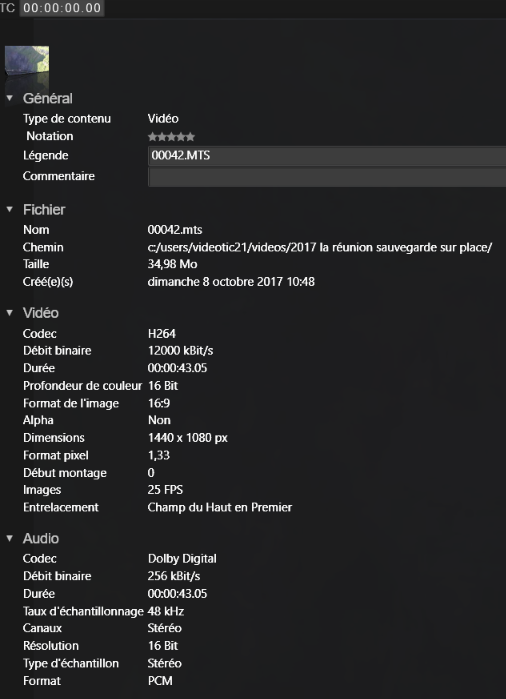Screen dimensions: 506x699
Task: Set rating to first star
Action: pyautogui.click(x=152, y=137)
